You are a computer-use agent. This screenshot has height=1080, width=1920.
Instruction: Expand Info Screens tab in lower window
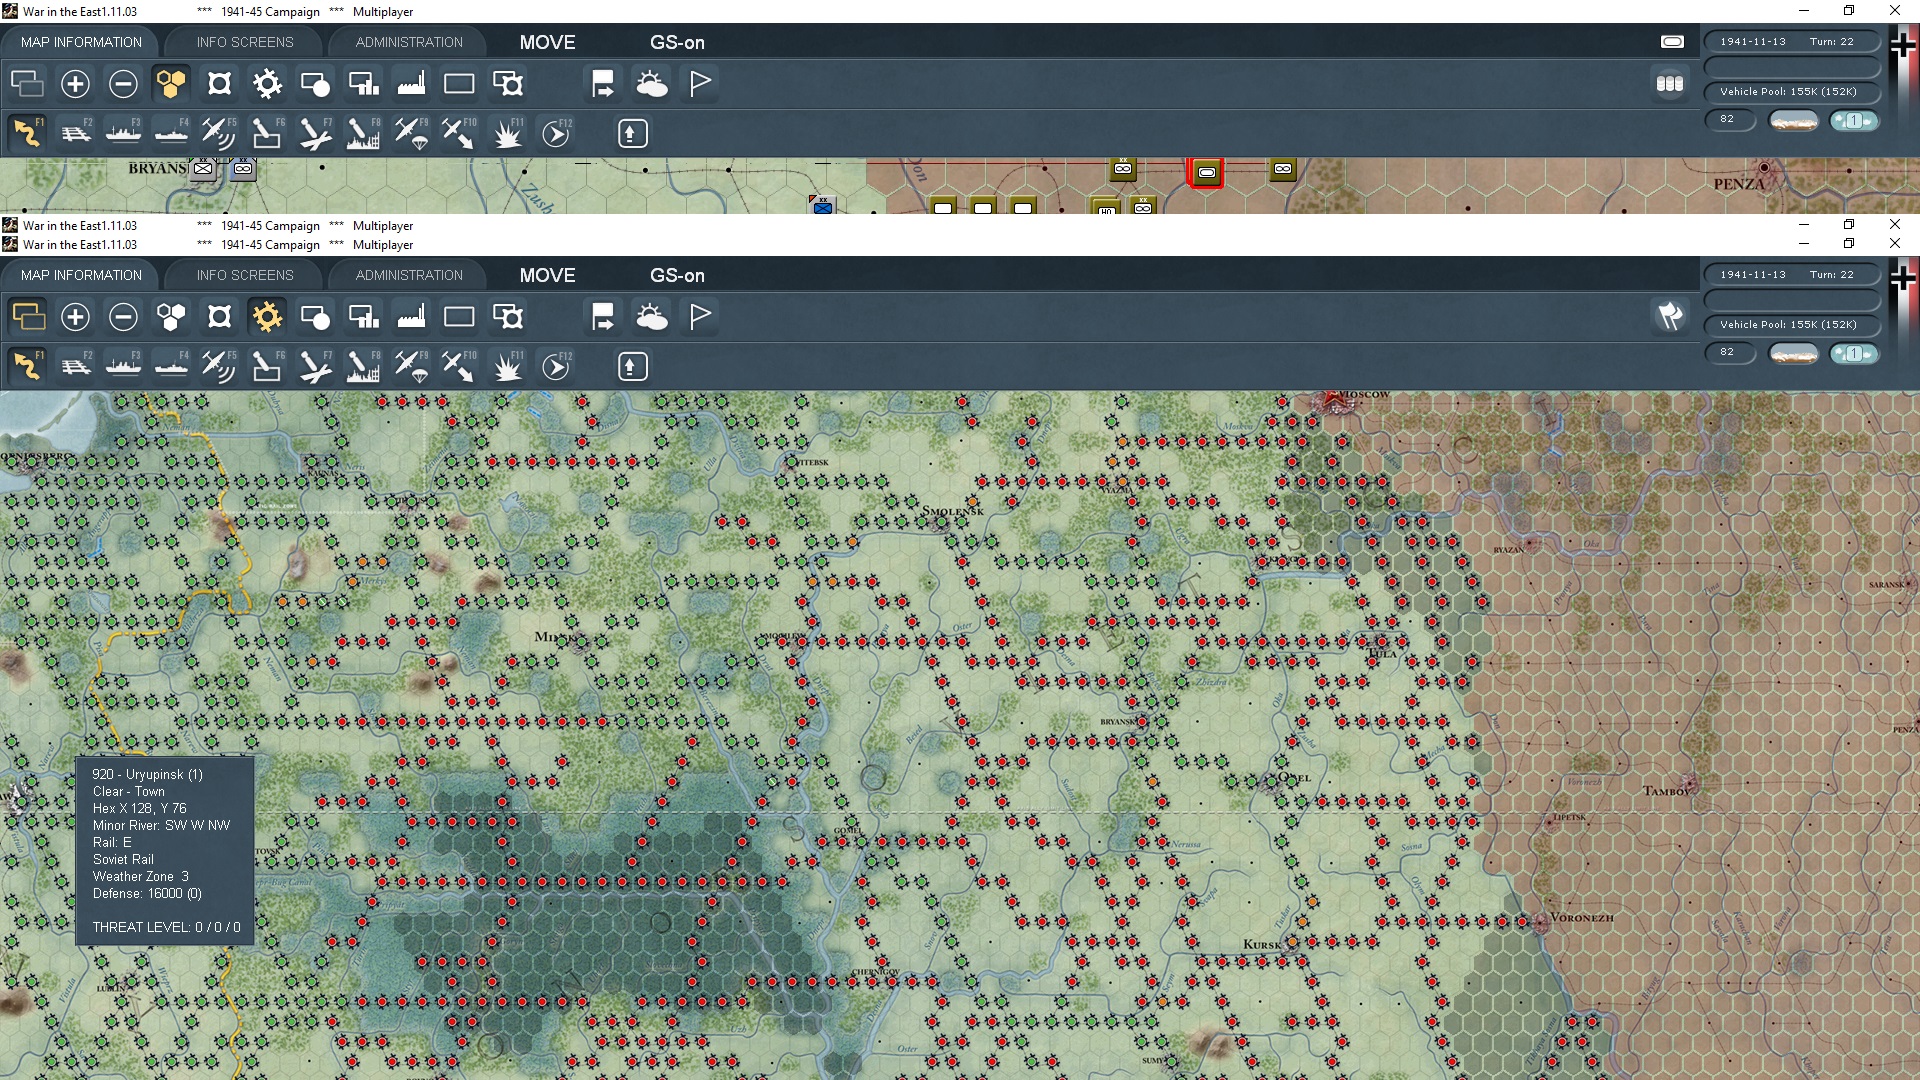[x=245, y=275]
